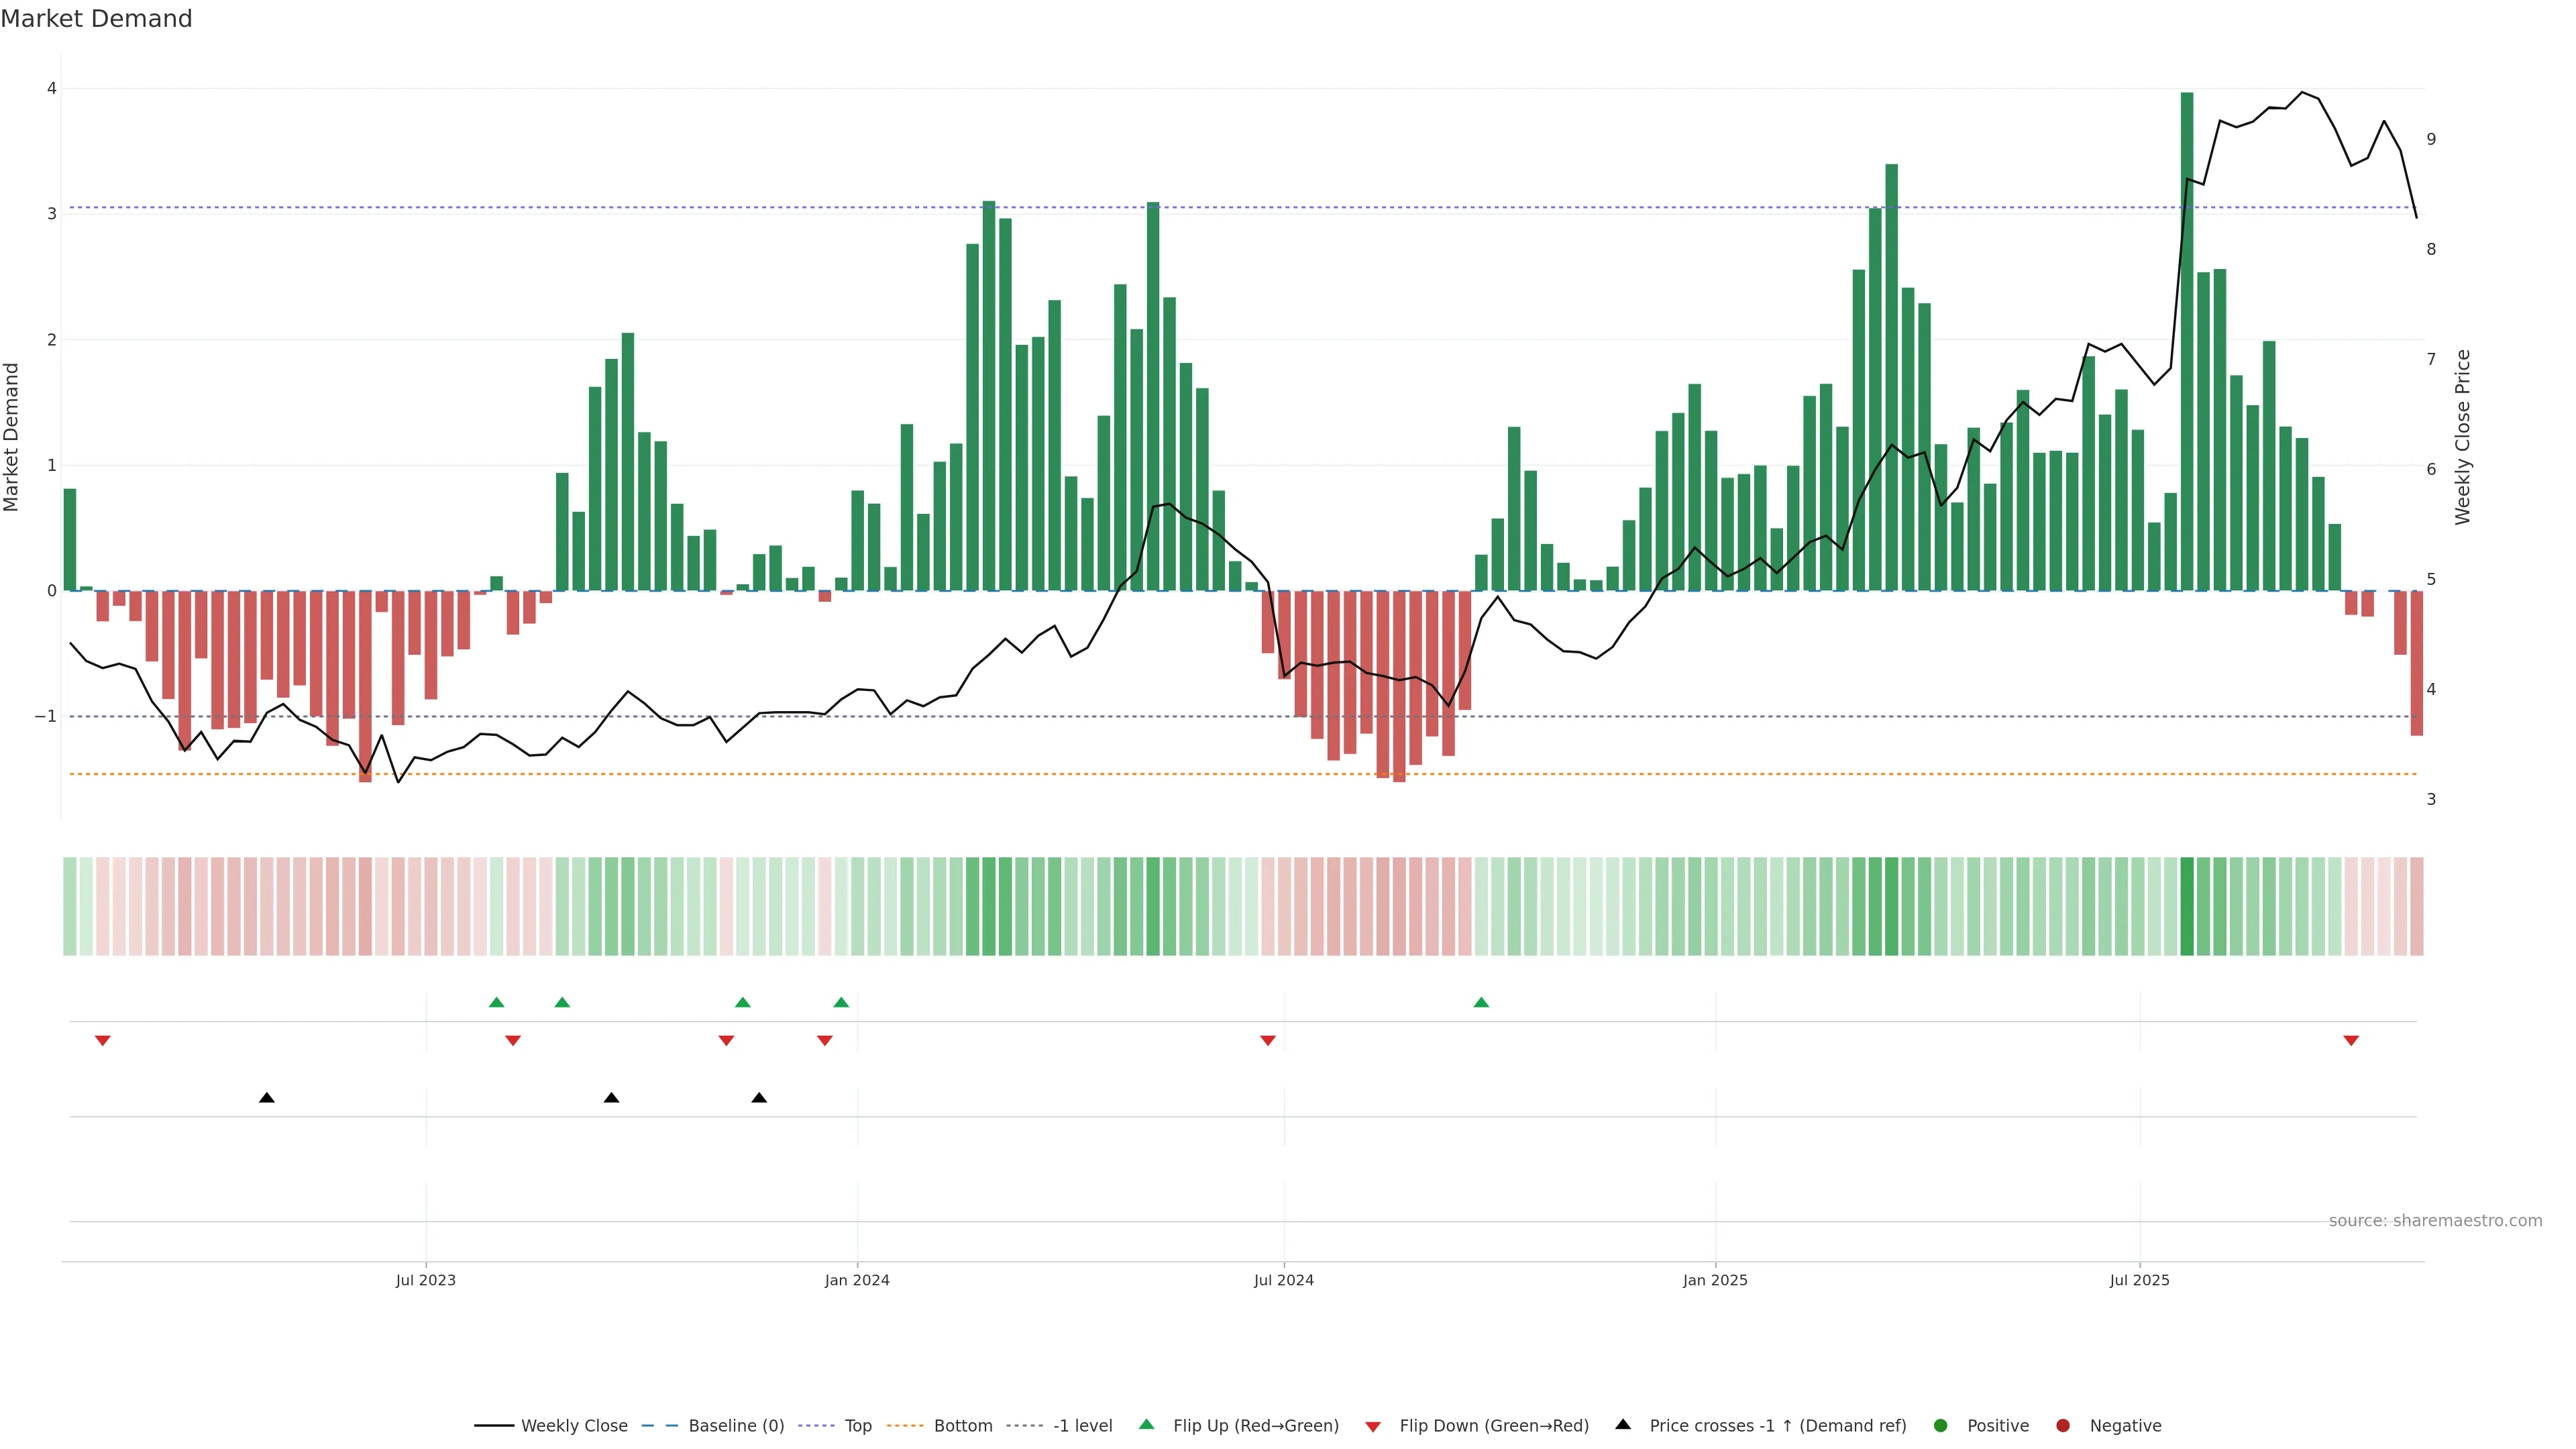Click the dark red Negative legend dot

pyautogui.click(x=2062, y=1425)
